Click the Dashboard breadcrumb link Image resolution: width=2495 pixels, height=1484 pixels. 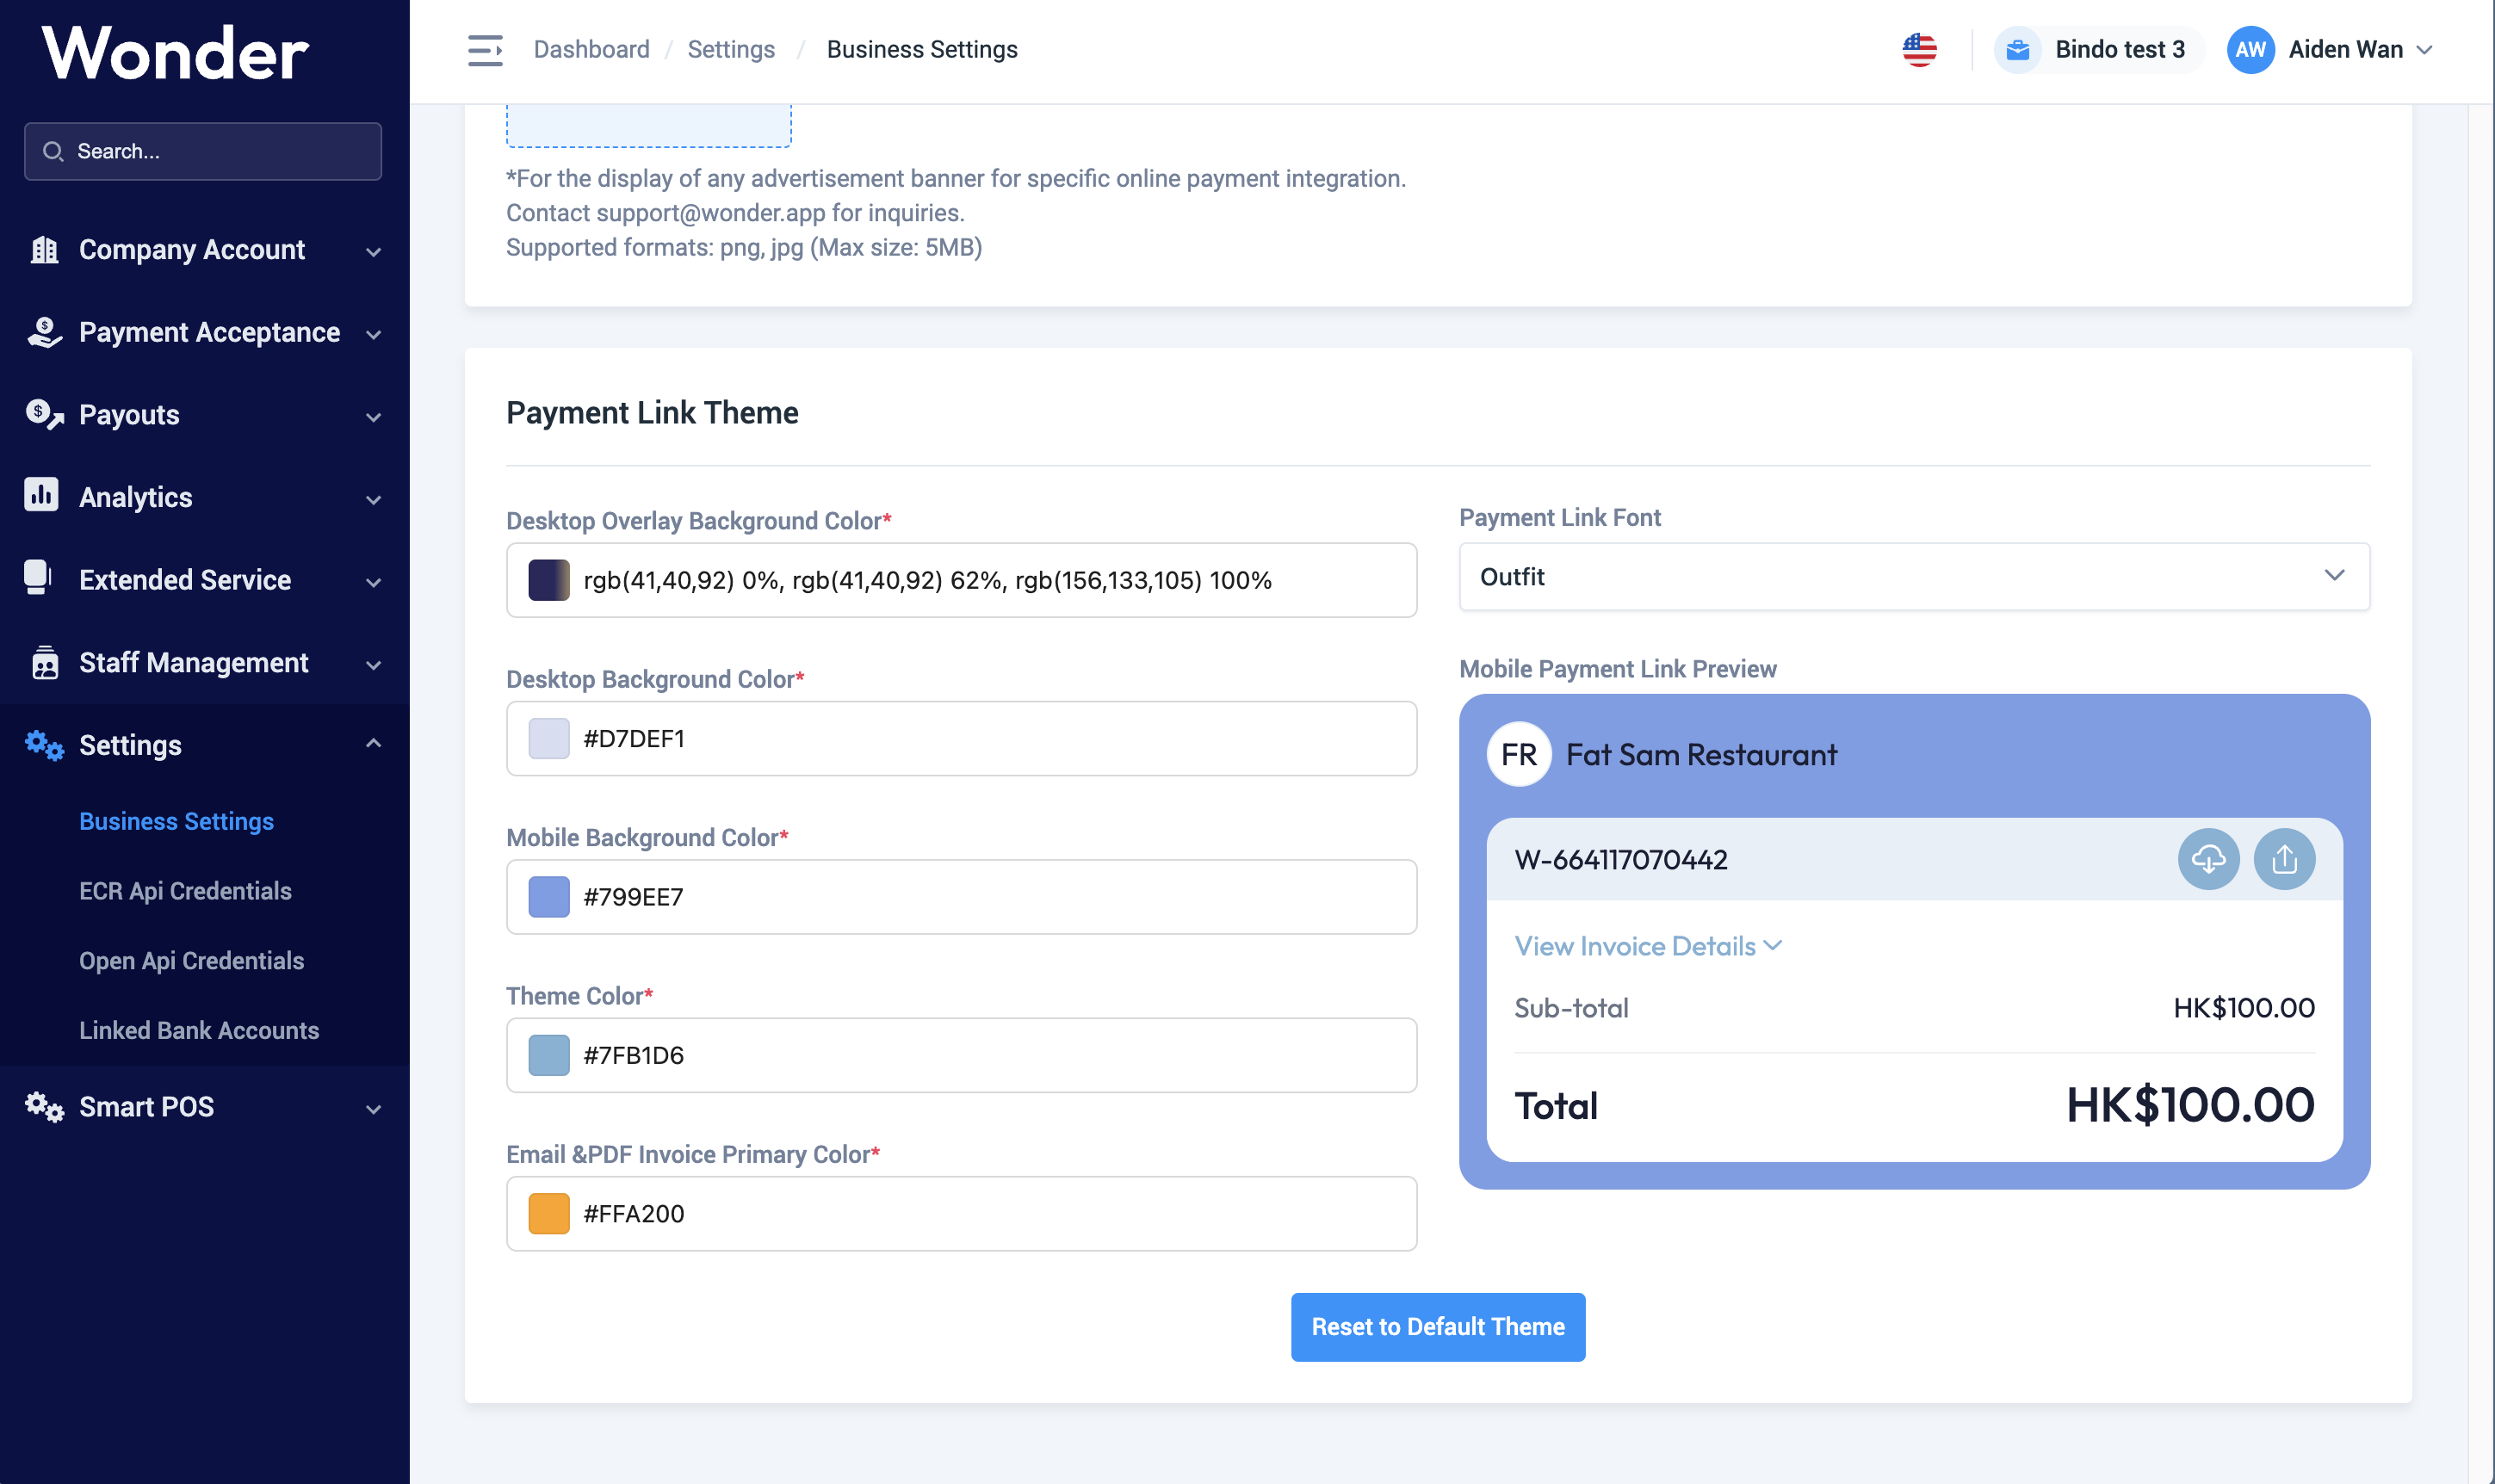coord(591,50)
